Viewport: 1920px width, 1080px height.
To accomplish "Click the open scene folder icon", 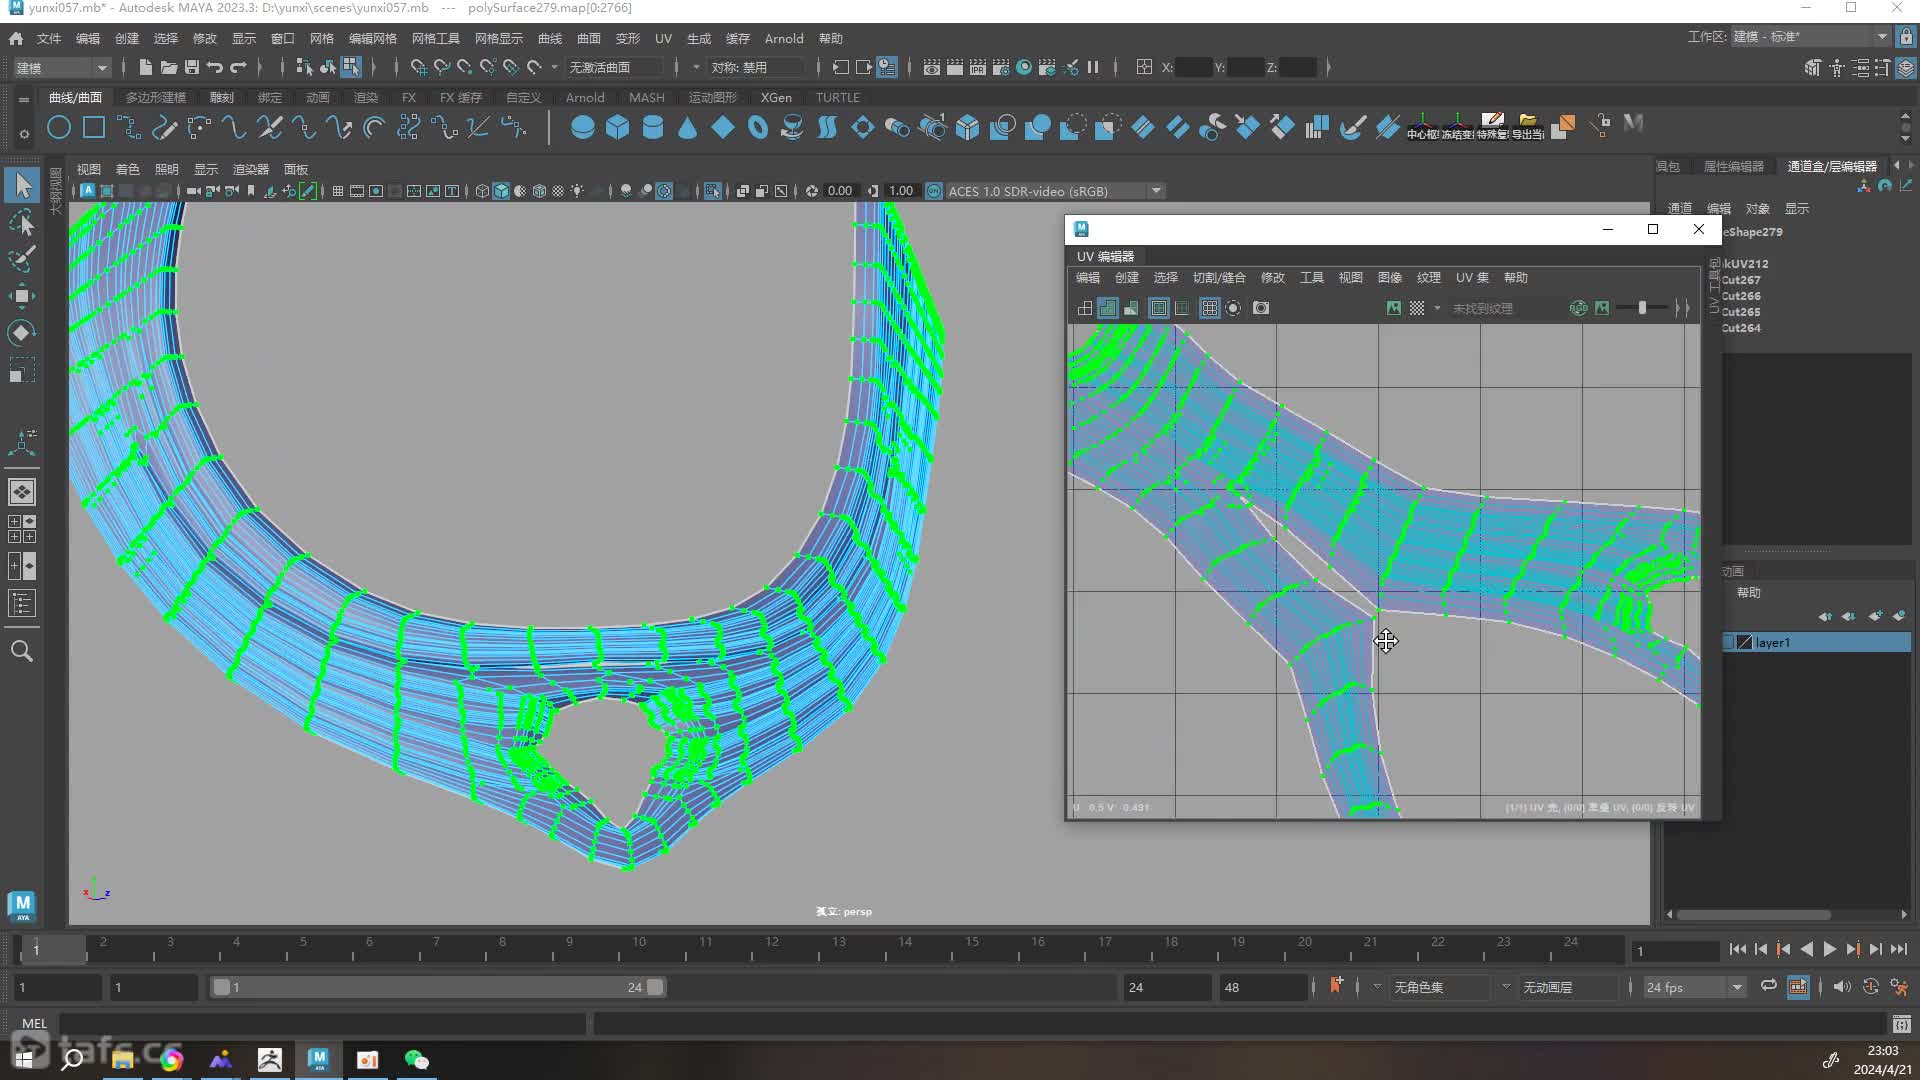I will [169, 67].
